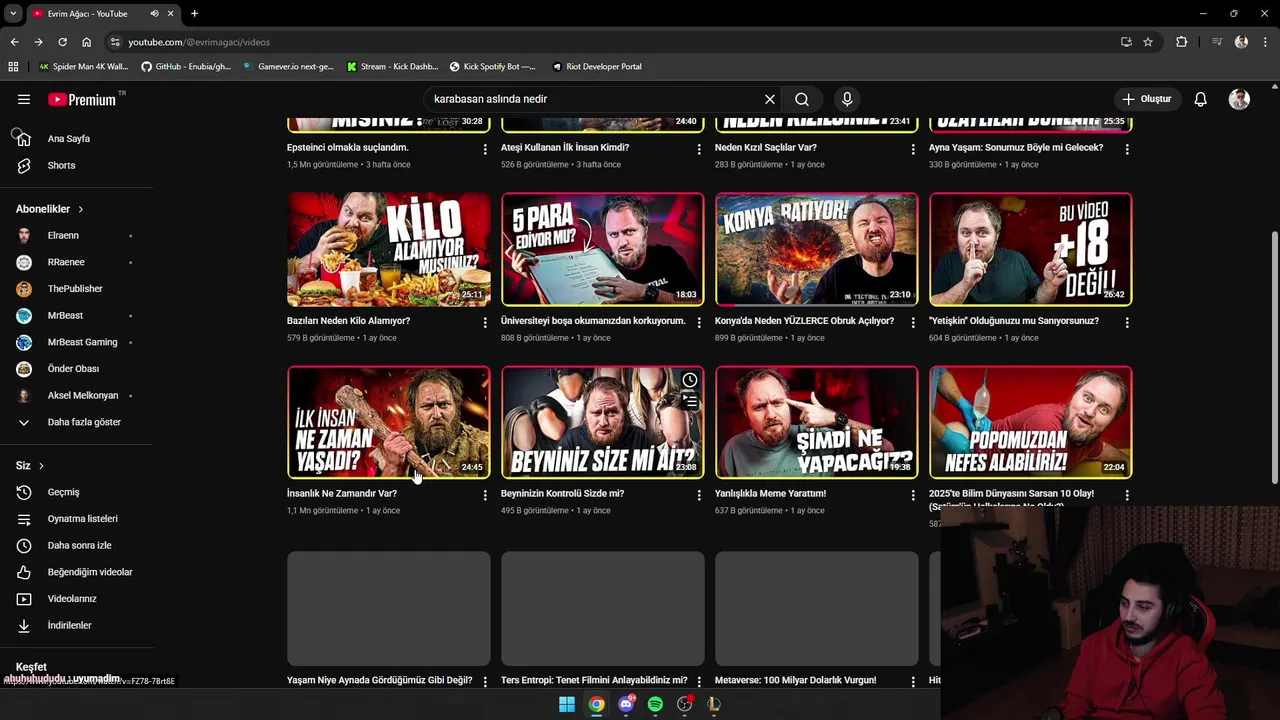Viewport: 1280px width, 720px height.
Task: Open Videolarınız page
Action: [x=72, y=599]
